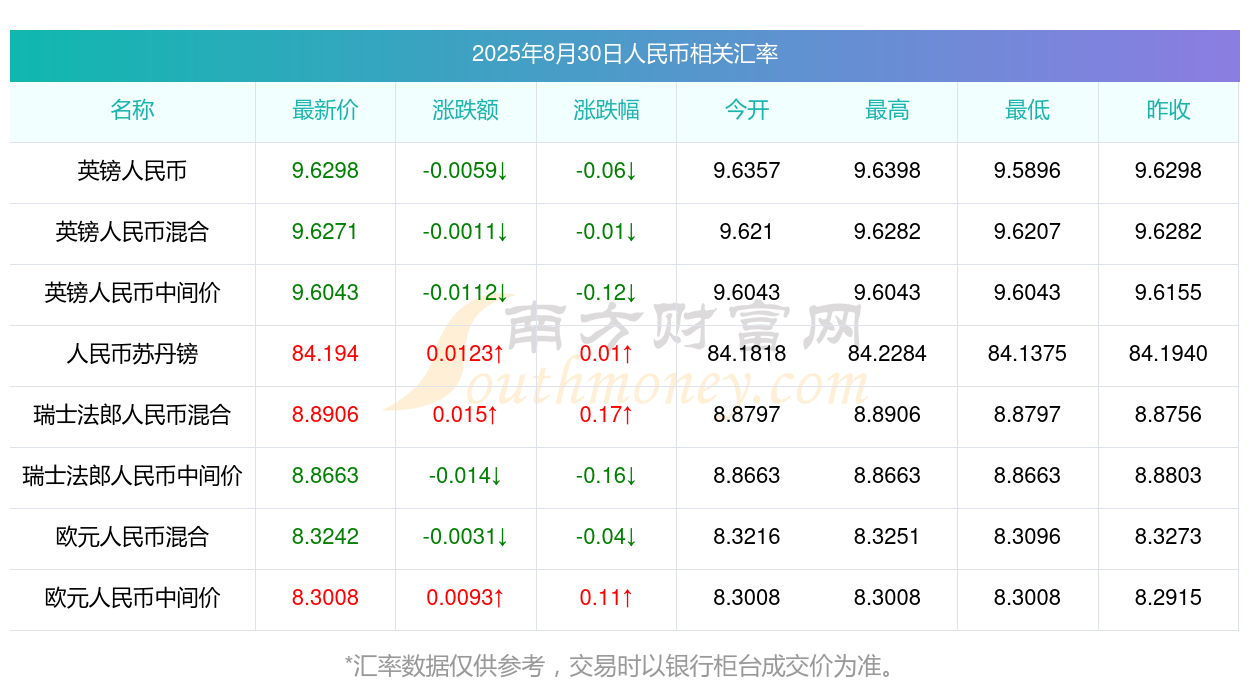The height and width of the screenshot is (698, 1250).
Task: Click the row name 瑞士法郎人民币中间价
Action: coord(132,476)
